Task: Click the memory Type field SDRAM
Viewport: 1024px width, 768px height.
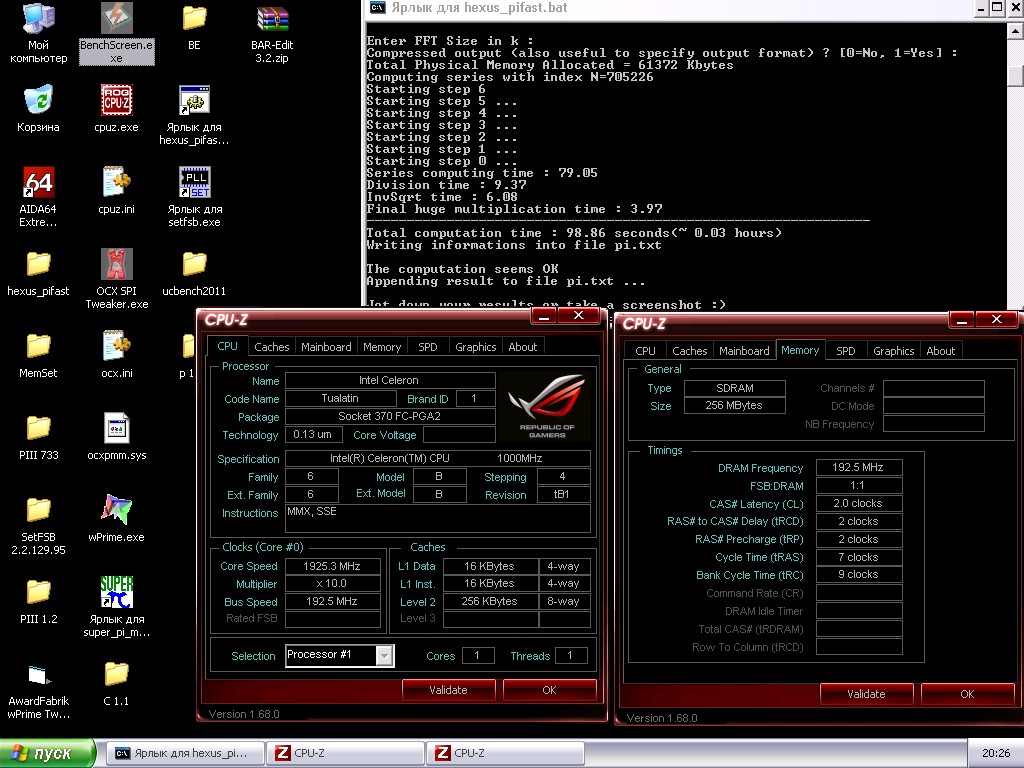Action: (735, 388)
